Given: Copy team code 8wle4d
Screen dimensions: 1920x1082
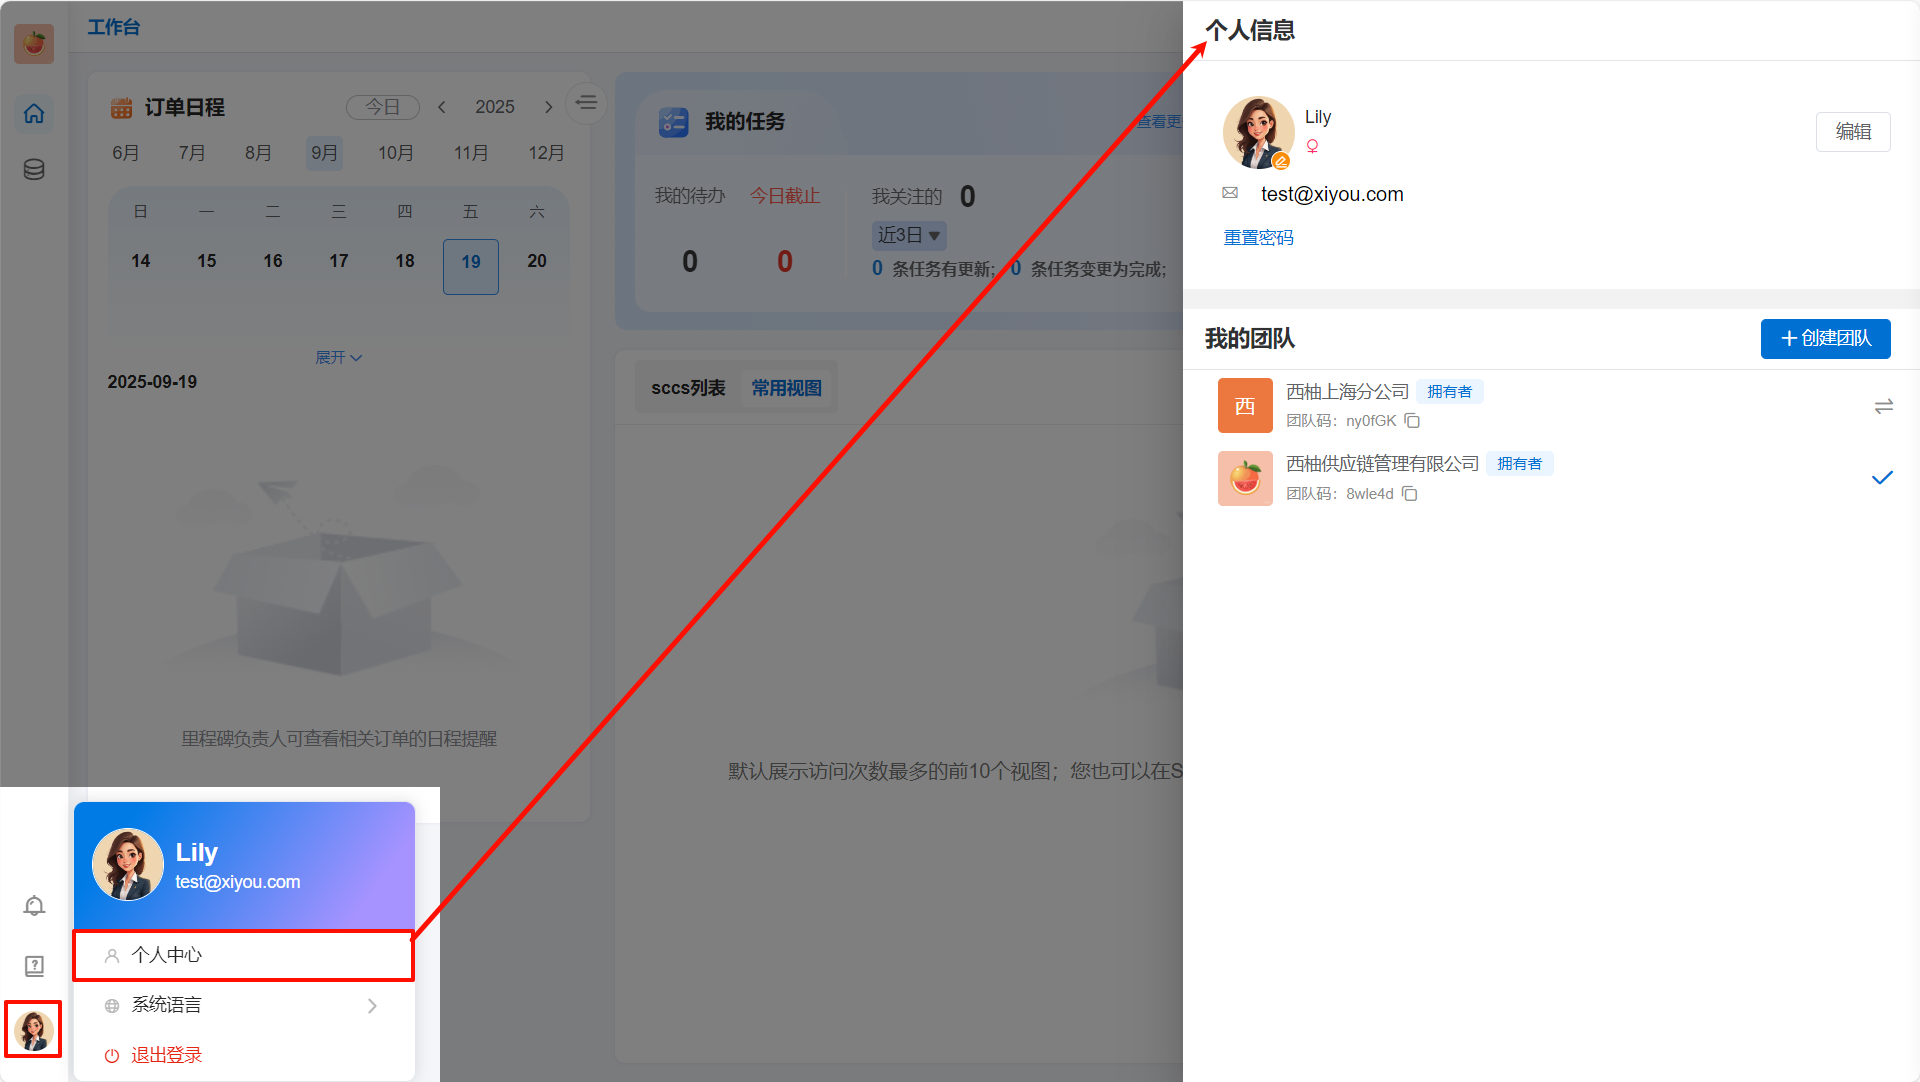Looking at the screenshot, I should pos(1410,494).
